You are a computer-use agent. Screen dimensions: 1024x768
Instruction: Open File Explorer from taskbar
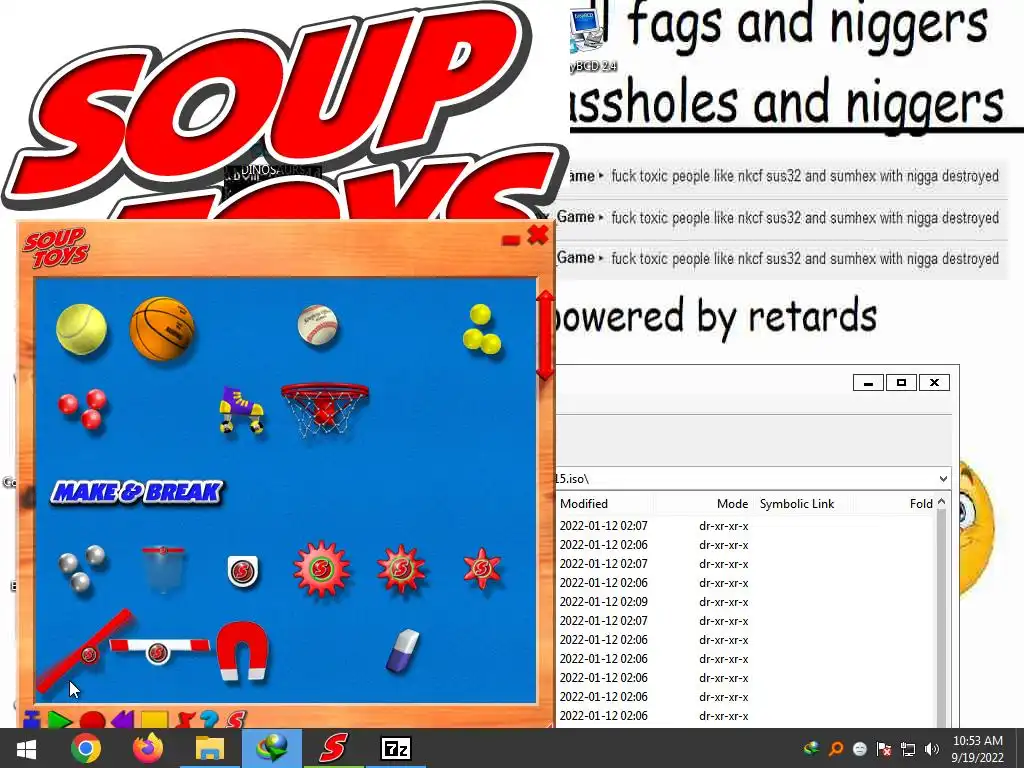(210, 749)
